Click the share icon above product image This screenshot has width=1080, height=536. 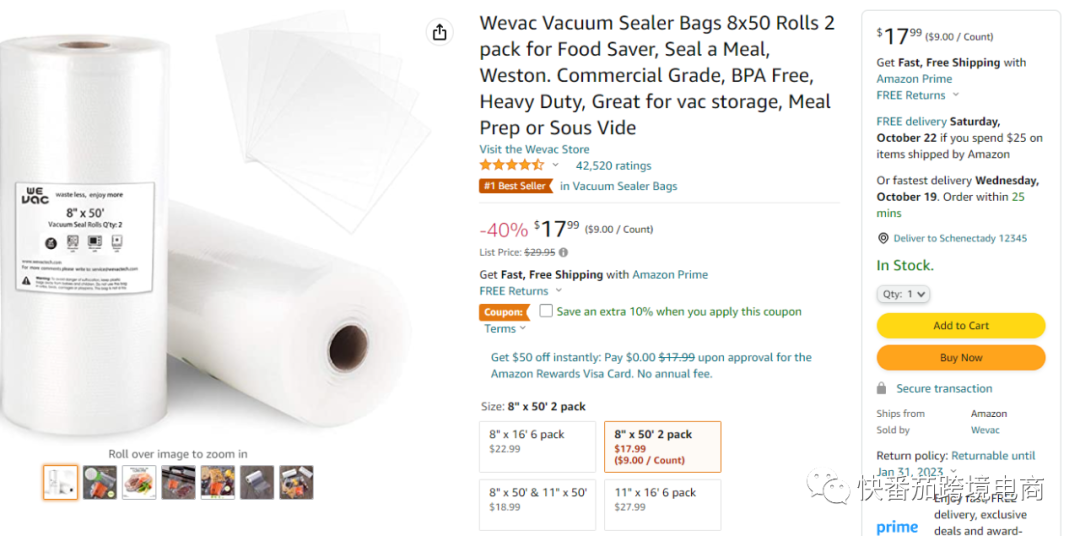point(440,32)
